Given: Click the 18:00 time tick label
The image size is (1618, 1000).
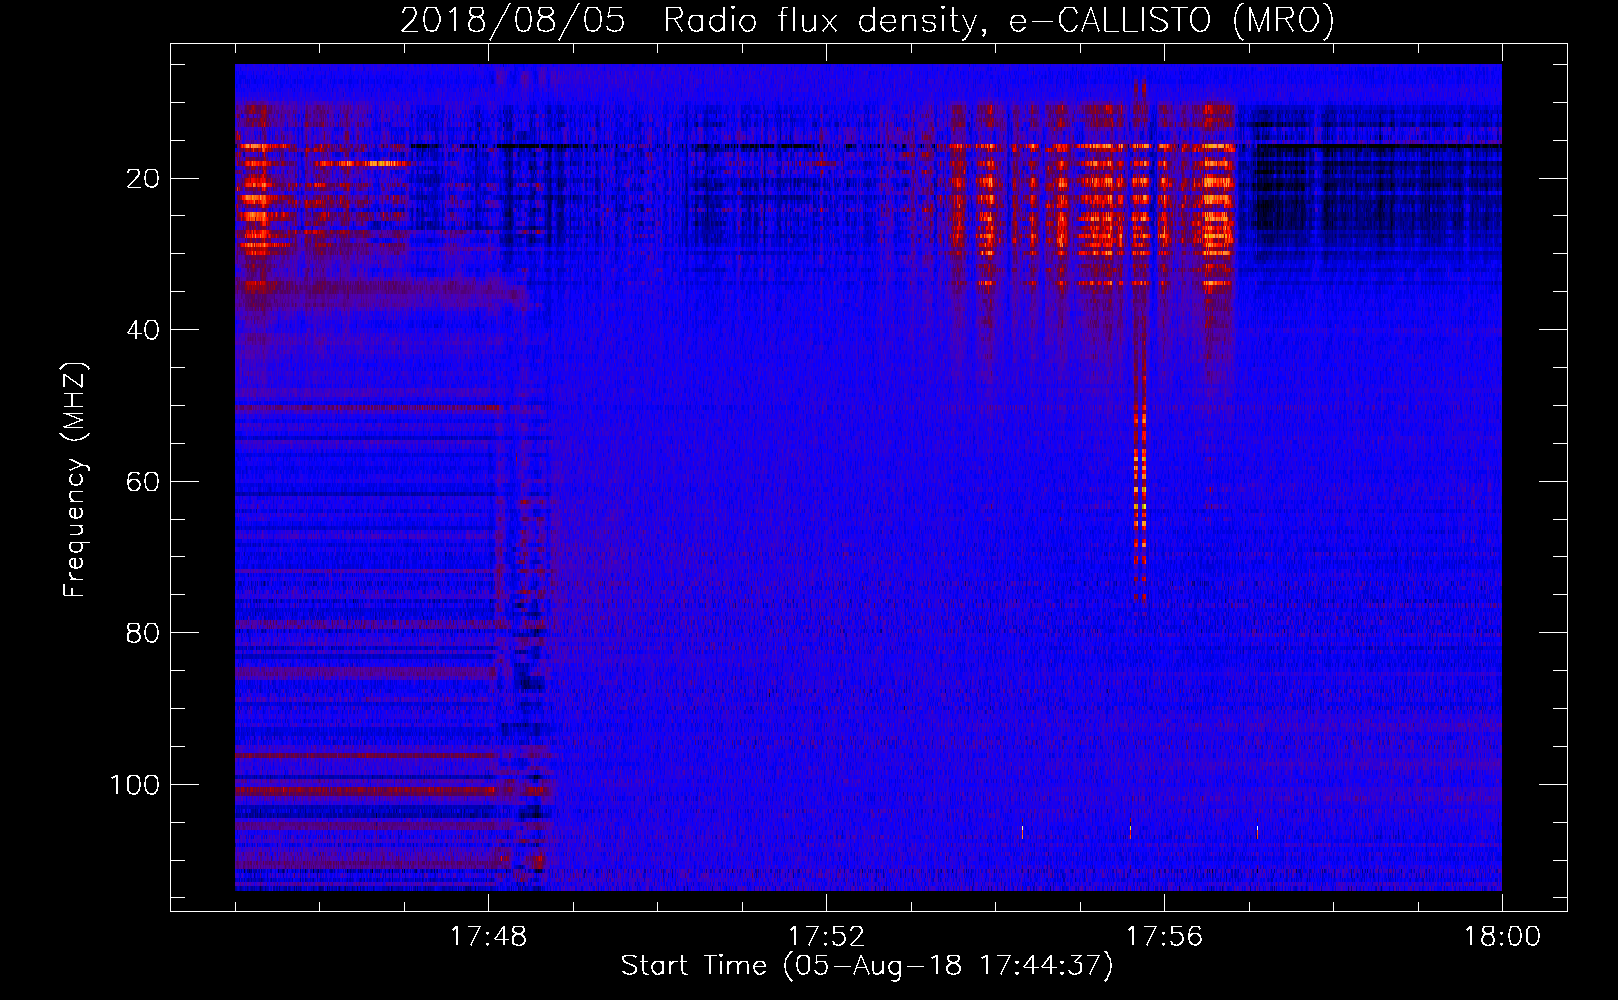Looking at the screenshot, I should 1502,937.
